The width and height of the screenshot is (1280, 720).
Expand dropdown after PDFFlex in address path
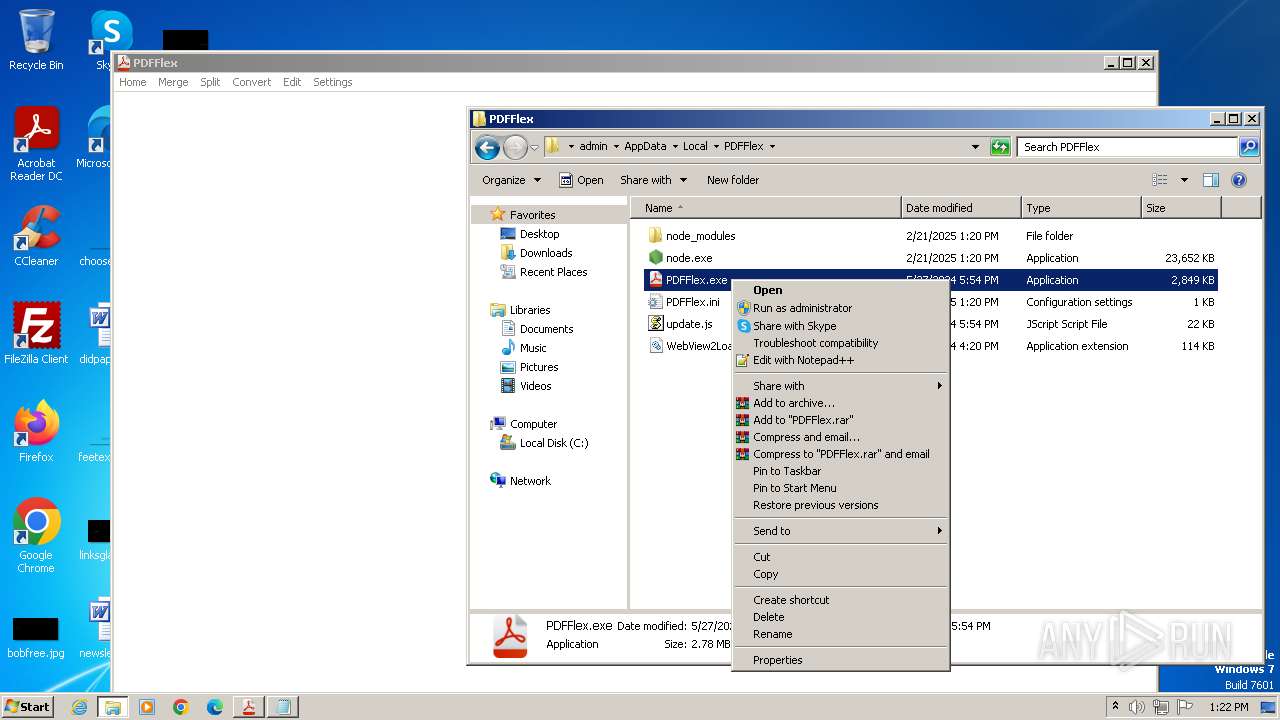tap(772, 147)
